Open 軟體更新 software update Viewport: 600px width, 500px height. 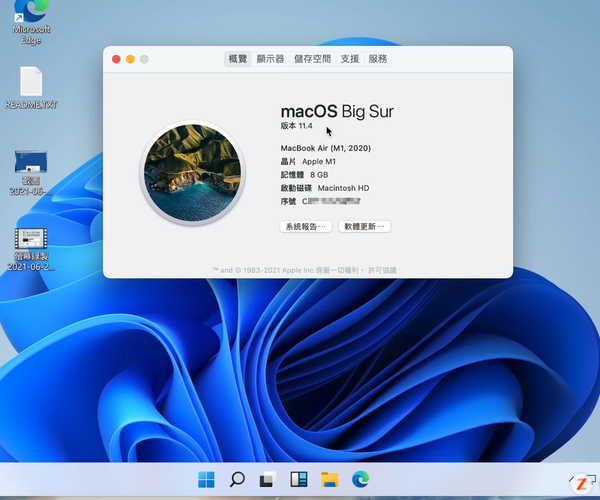(x=364, y=226)
